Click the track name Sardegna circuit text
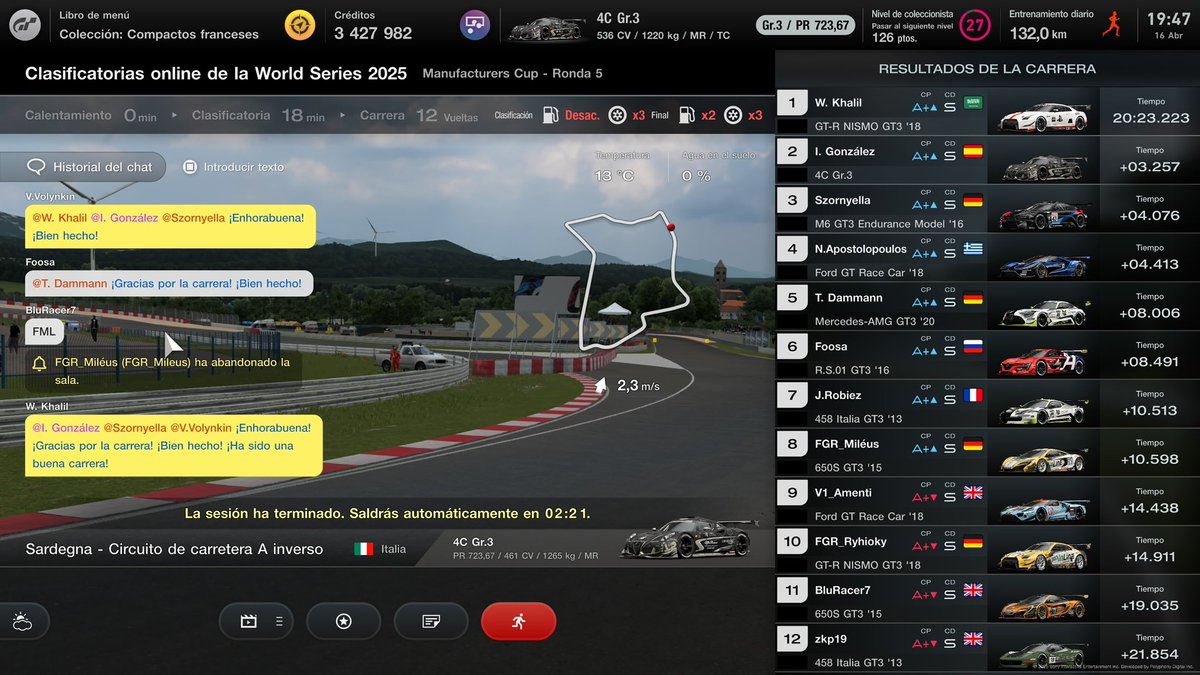 point(174,549)
